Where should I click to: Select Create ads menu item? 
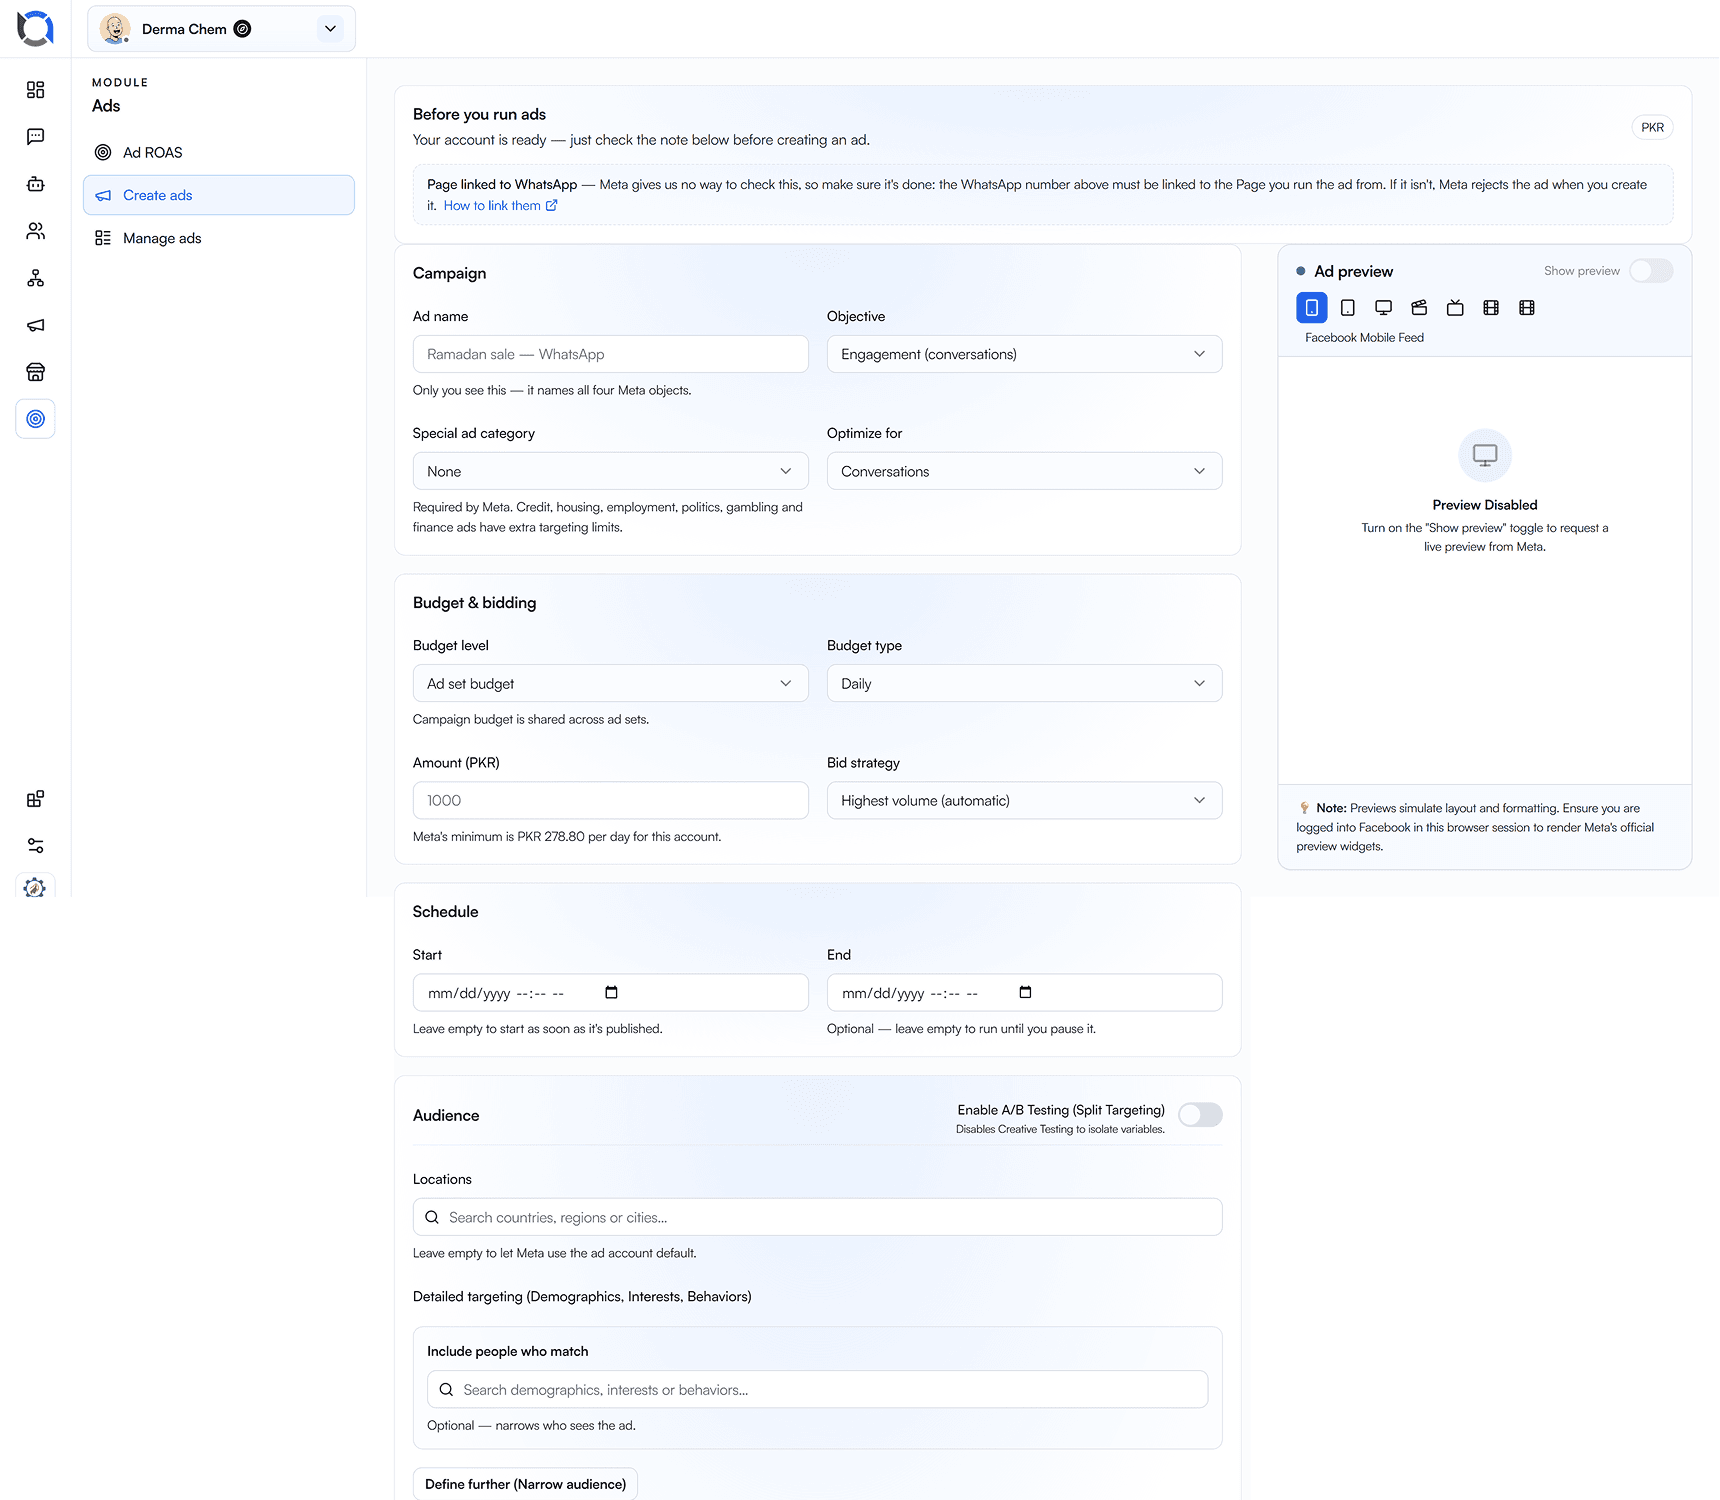[219, 195]
